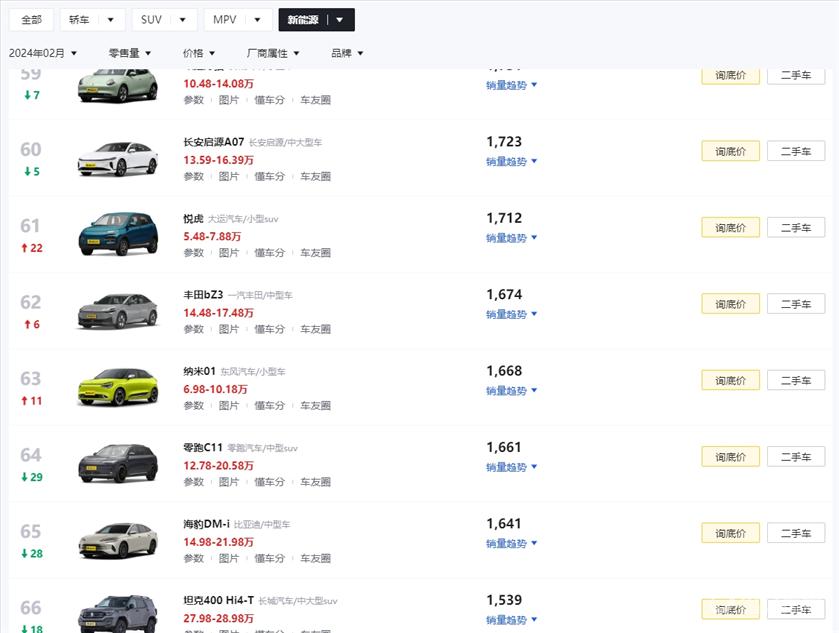Open the 厂商属性 filter dropdown
839x633 pixels.
[273, 53]
